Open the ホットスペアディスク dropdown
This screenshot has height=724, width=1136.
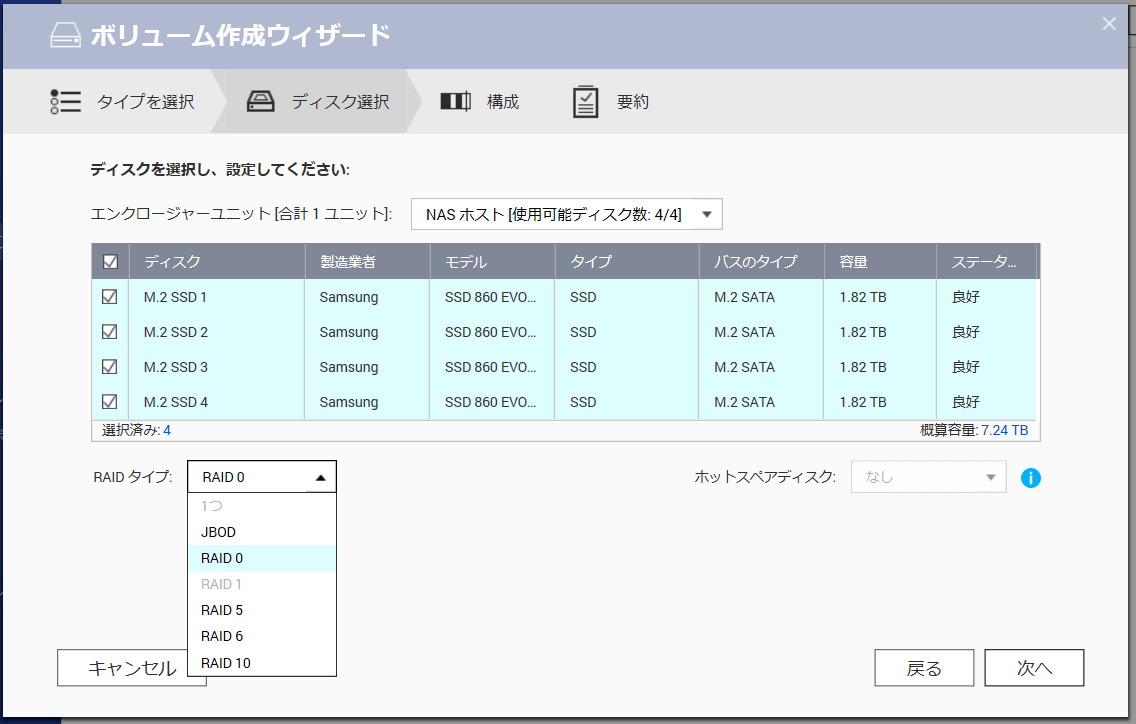[x=928, y=477]
